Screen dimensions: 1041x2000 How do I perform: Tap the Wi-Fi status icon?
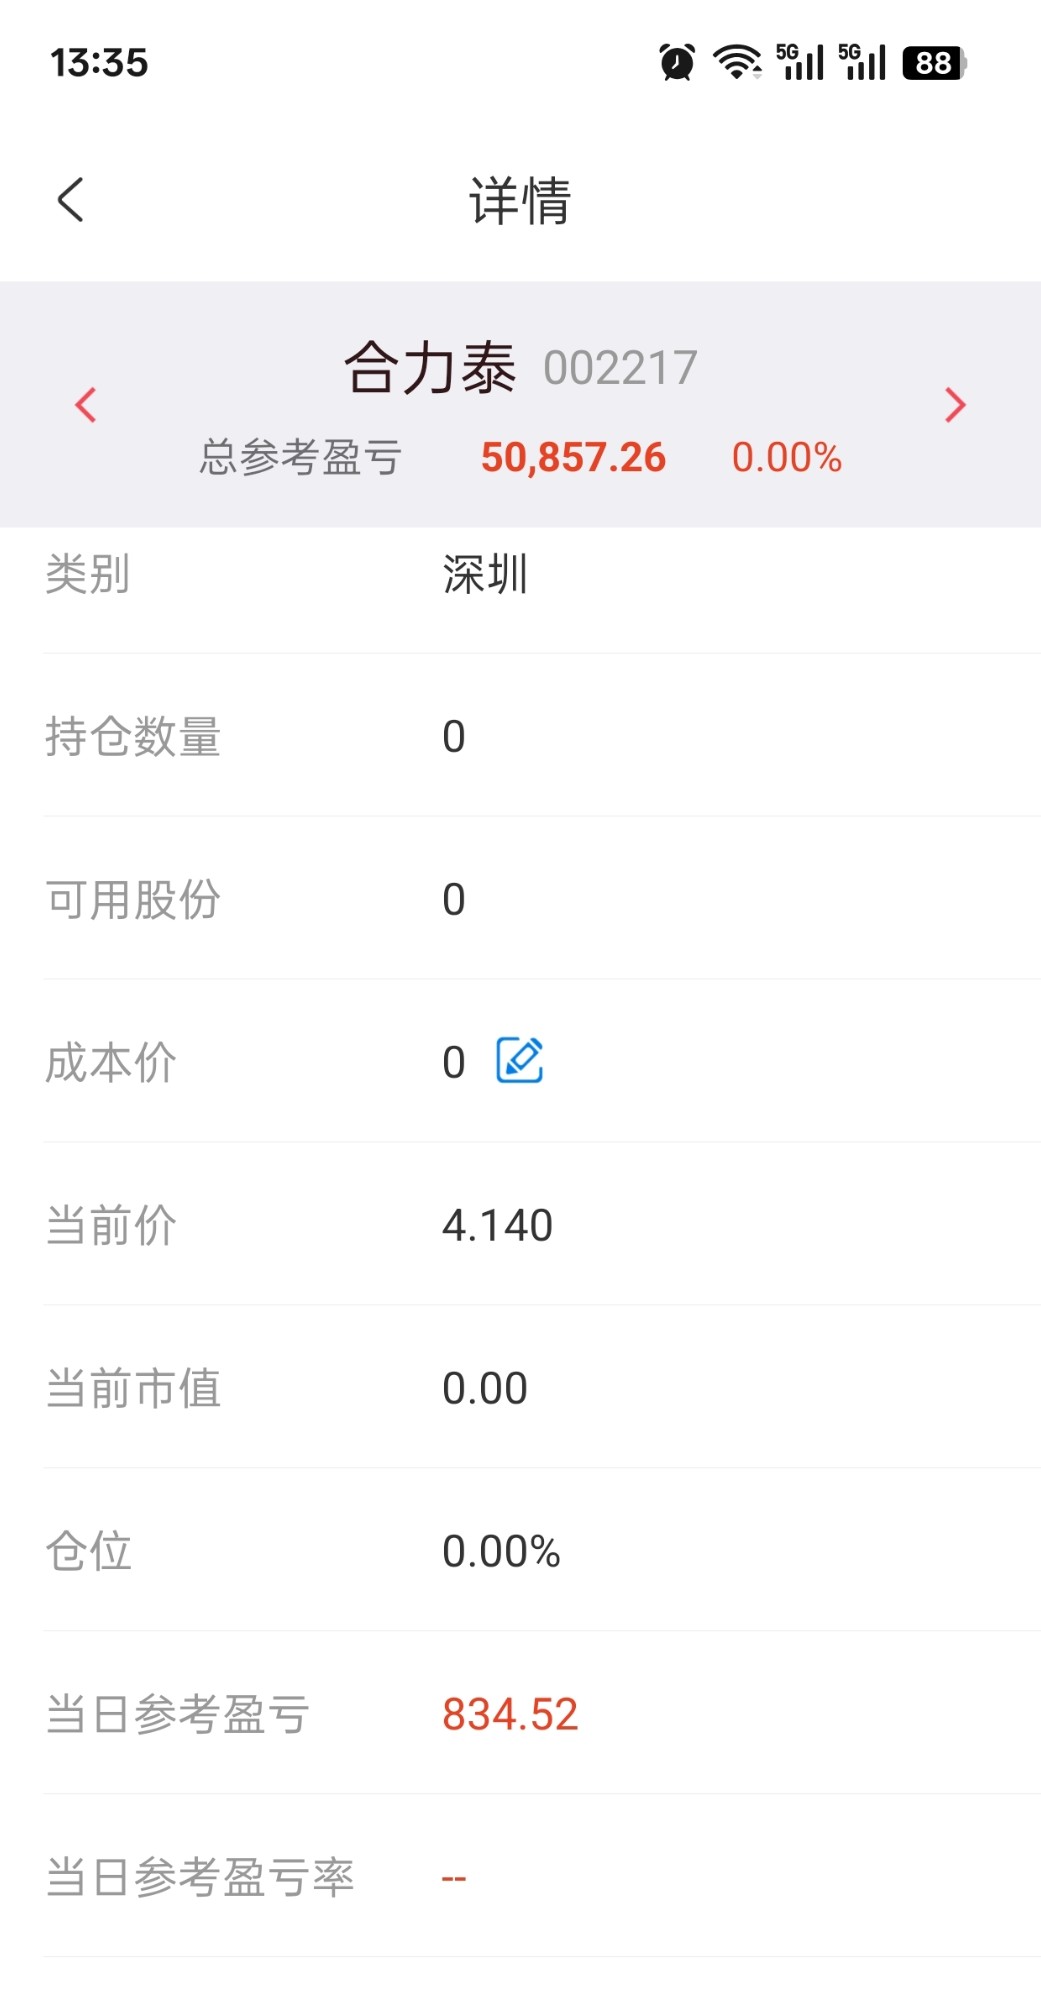pos(737,62)
